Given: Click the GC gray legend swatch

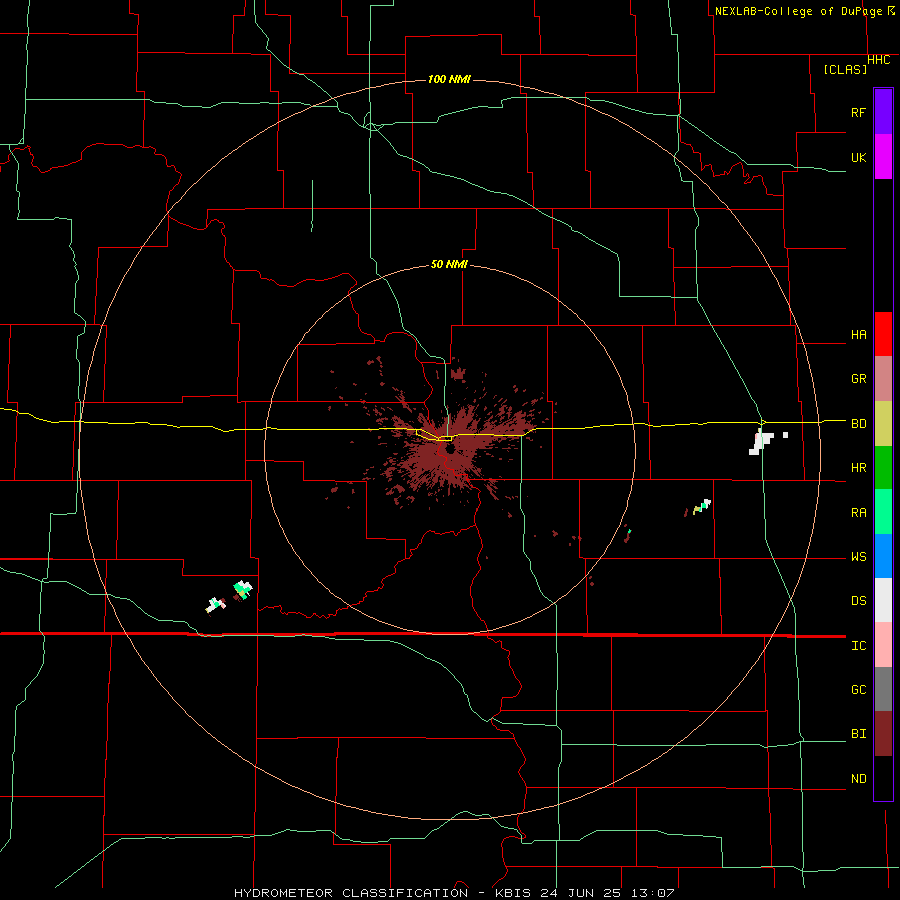Looking at the screenshot, I should click(883, 689).
